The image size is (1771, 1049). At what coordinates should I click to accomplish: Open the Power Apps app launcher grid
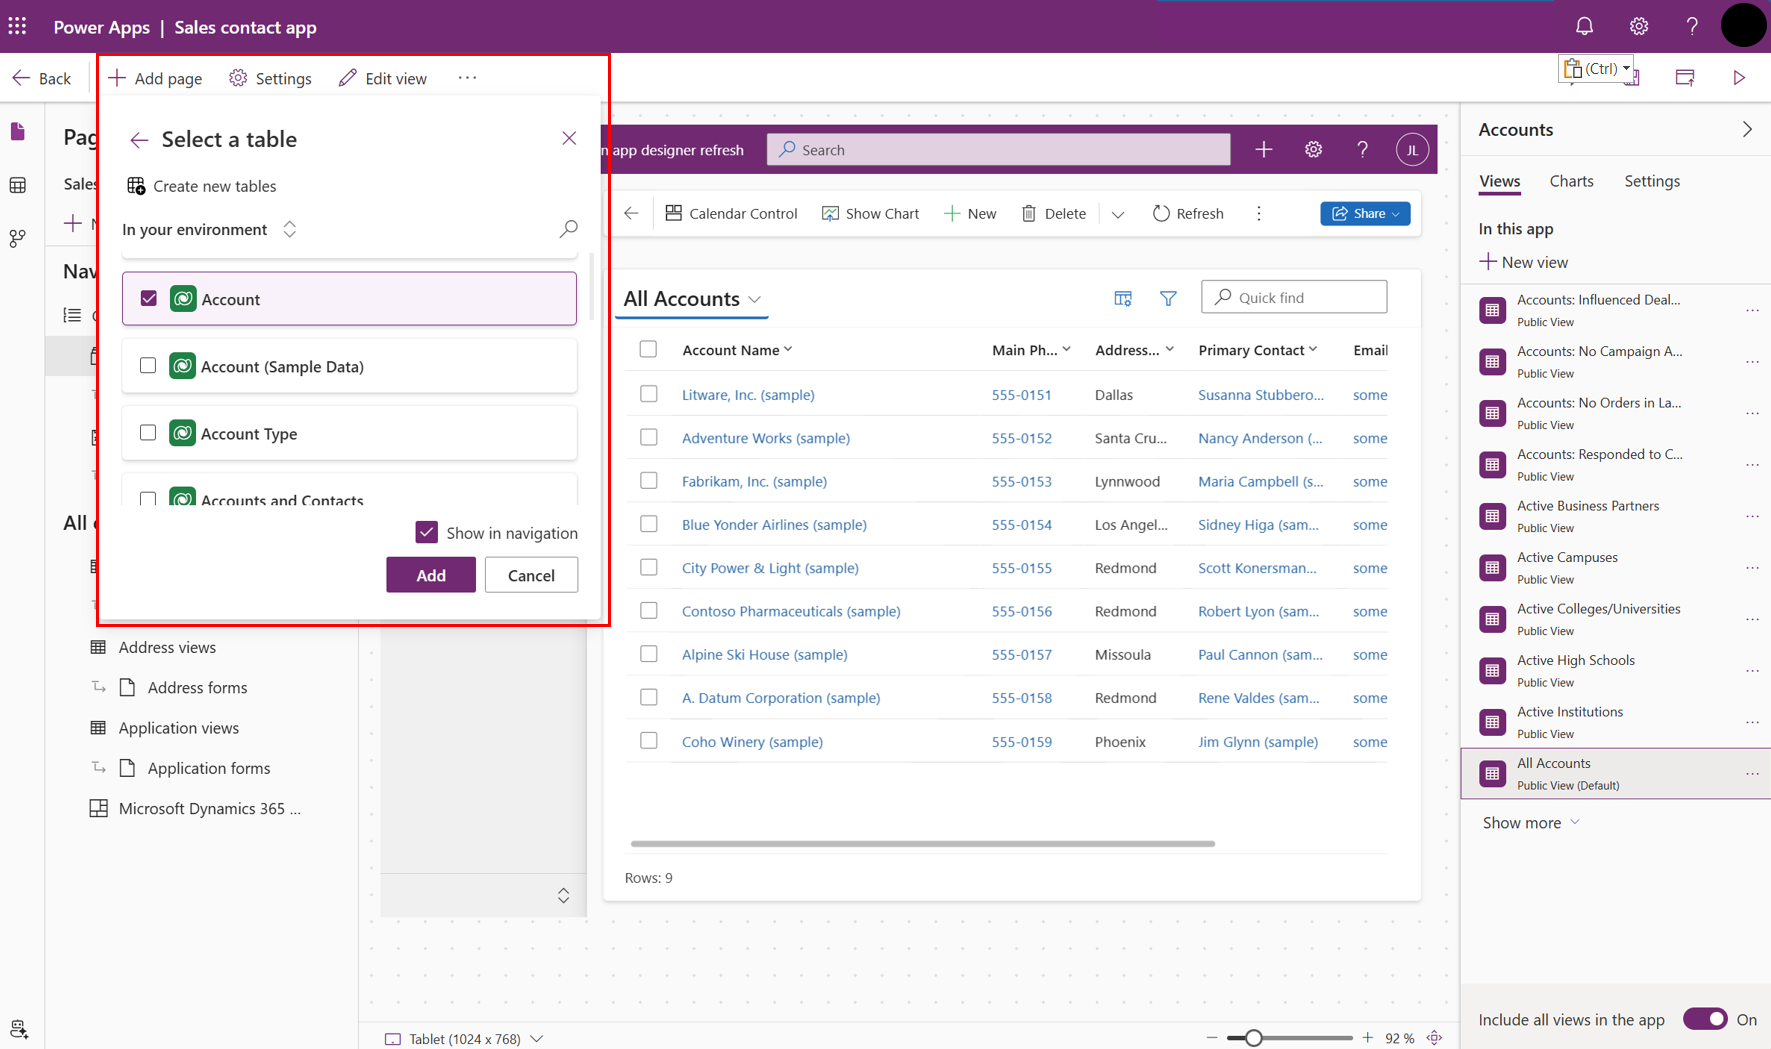(18, 27)
